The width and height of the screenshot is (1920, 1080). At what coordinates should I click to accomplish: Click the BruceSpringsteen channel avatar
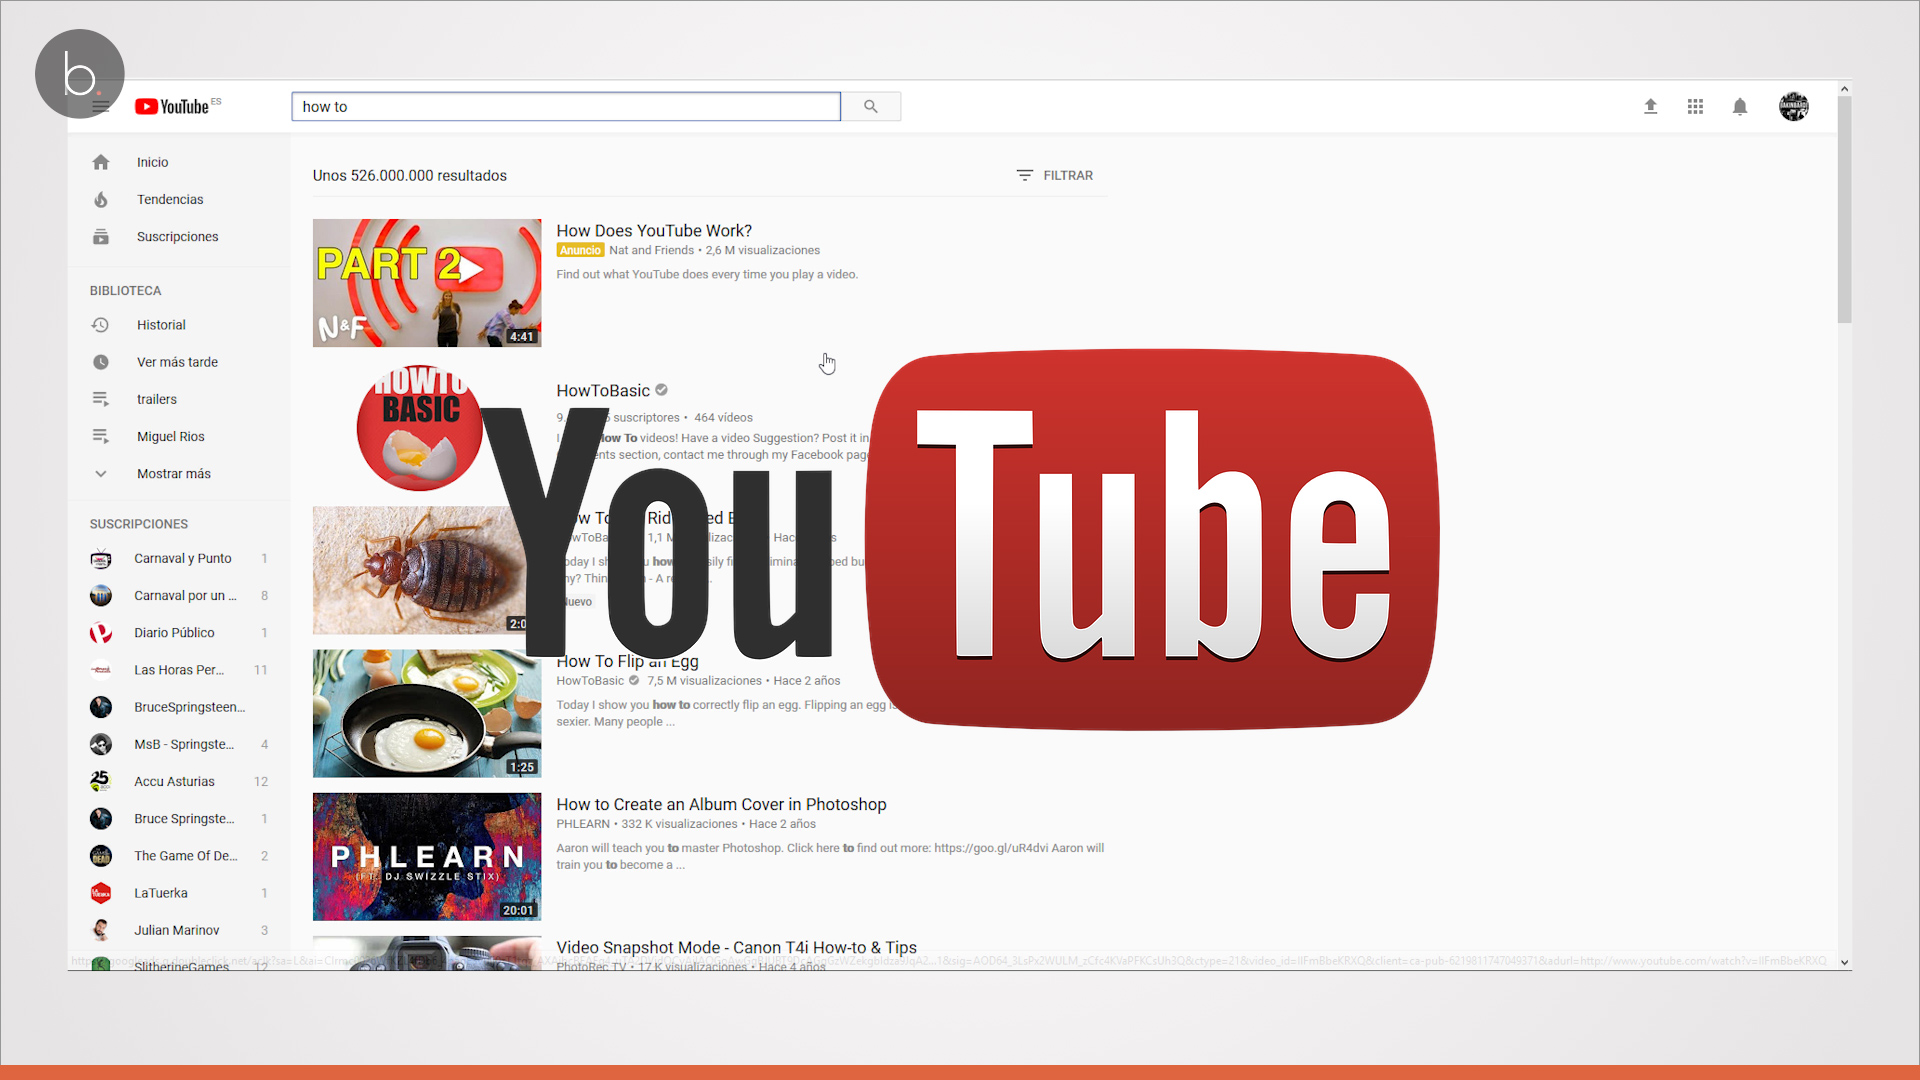tap(101, 707)
